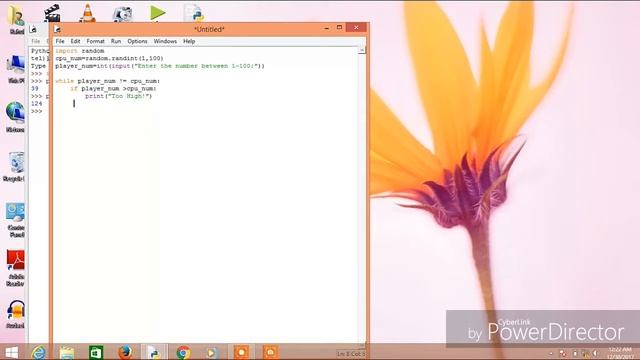Click the 'player_num=int(input(' line
This screenshot has width=640, height=360.
tap(160, 66)
